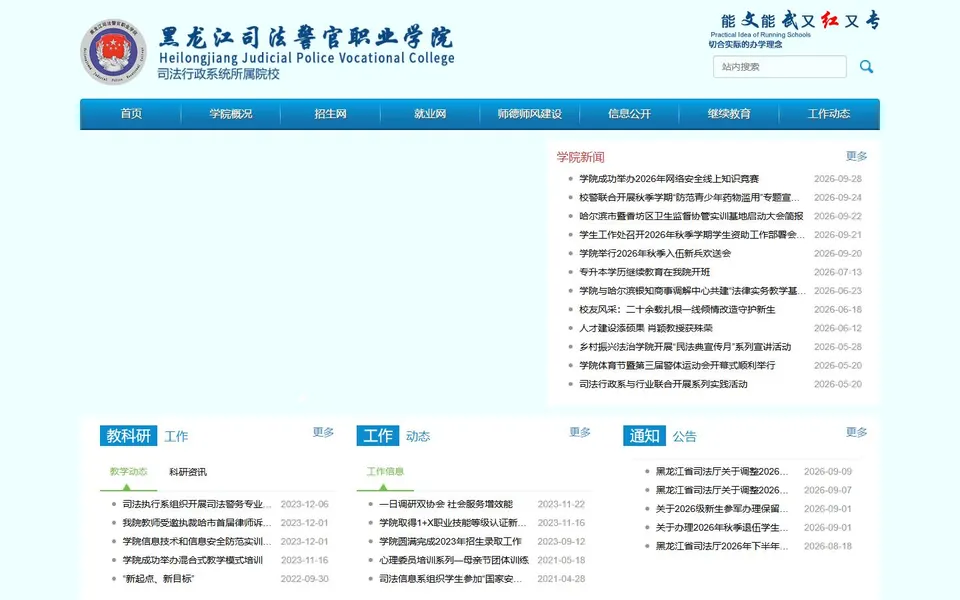
Task: Go to 招生网 in navigation bar
Action: click(x=331, y=114)
